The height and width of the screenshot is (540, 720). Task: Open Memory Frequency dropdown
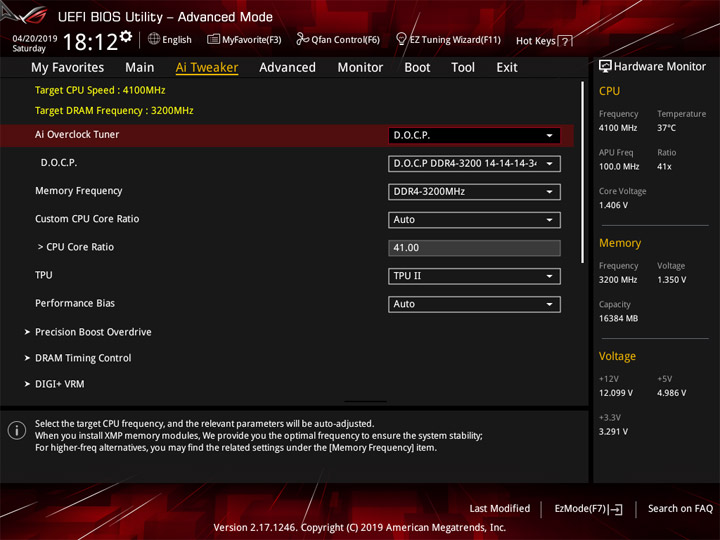[x=474, y=191]
